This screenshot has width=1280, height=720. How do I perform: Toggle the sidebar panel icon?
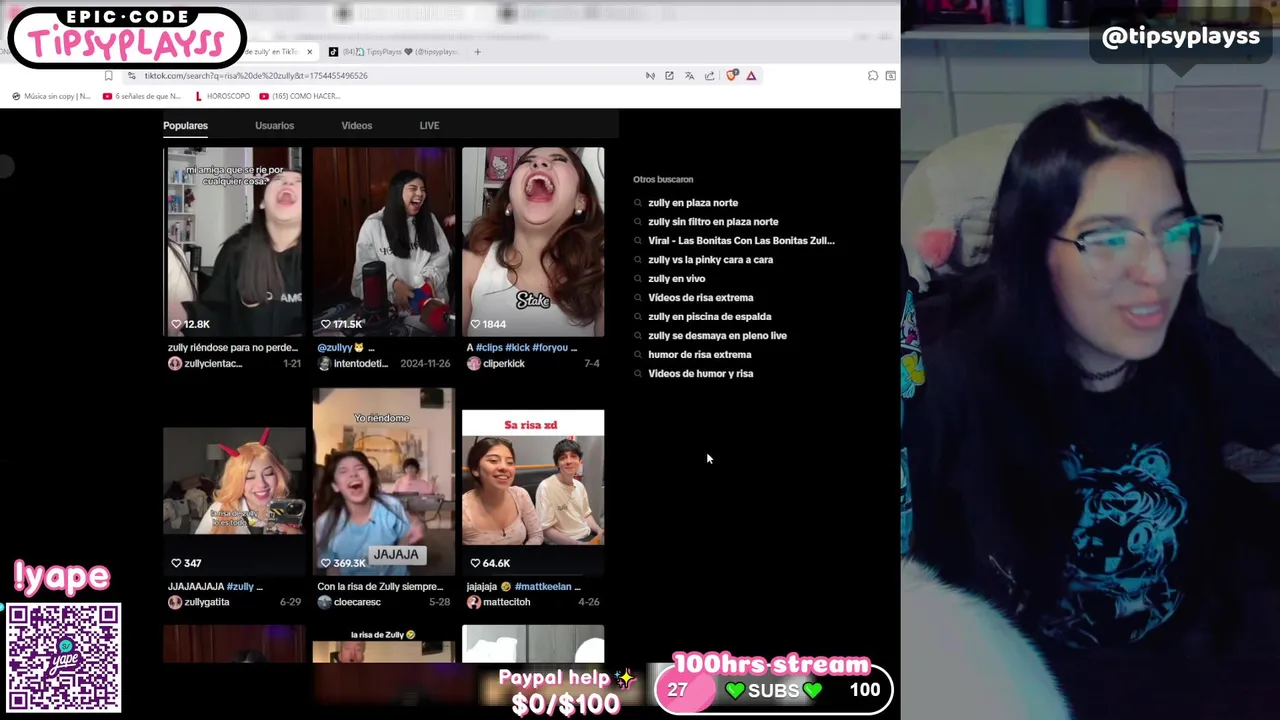point(890,75)
